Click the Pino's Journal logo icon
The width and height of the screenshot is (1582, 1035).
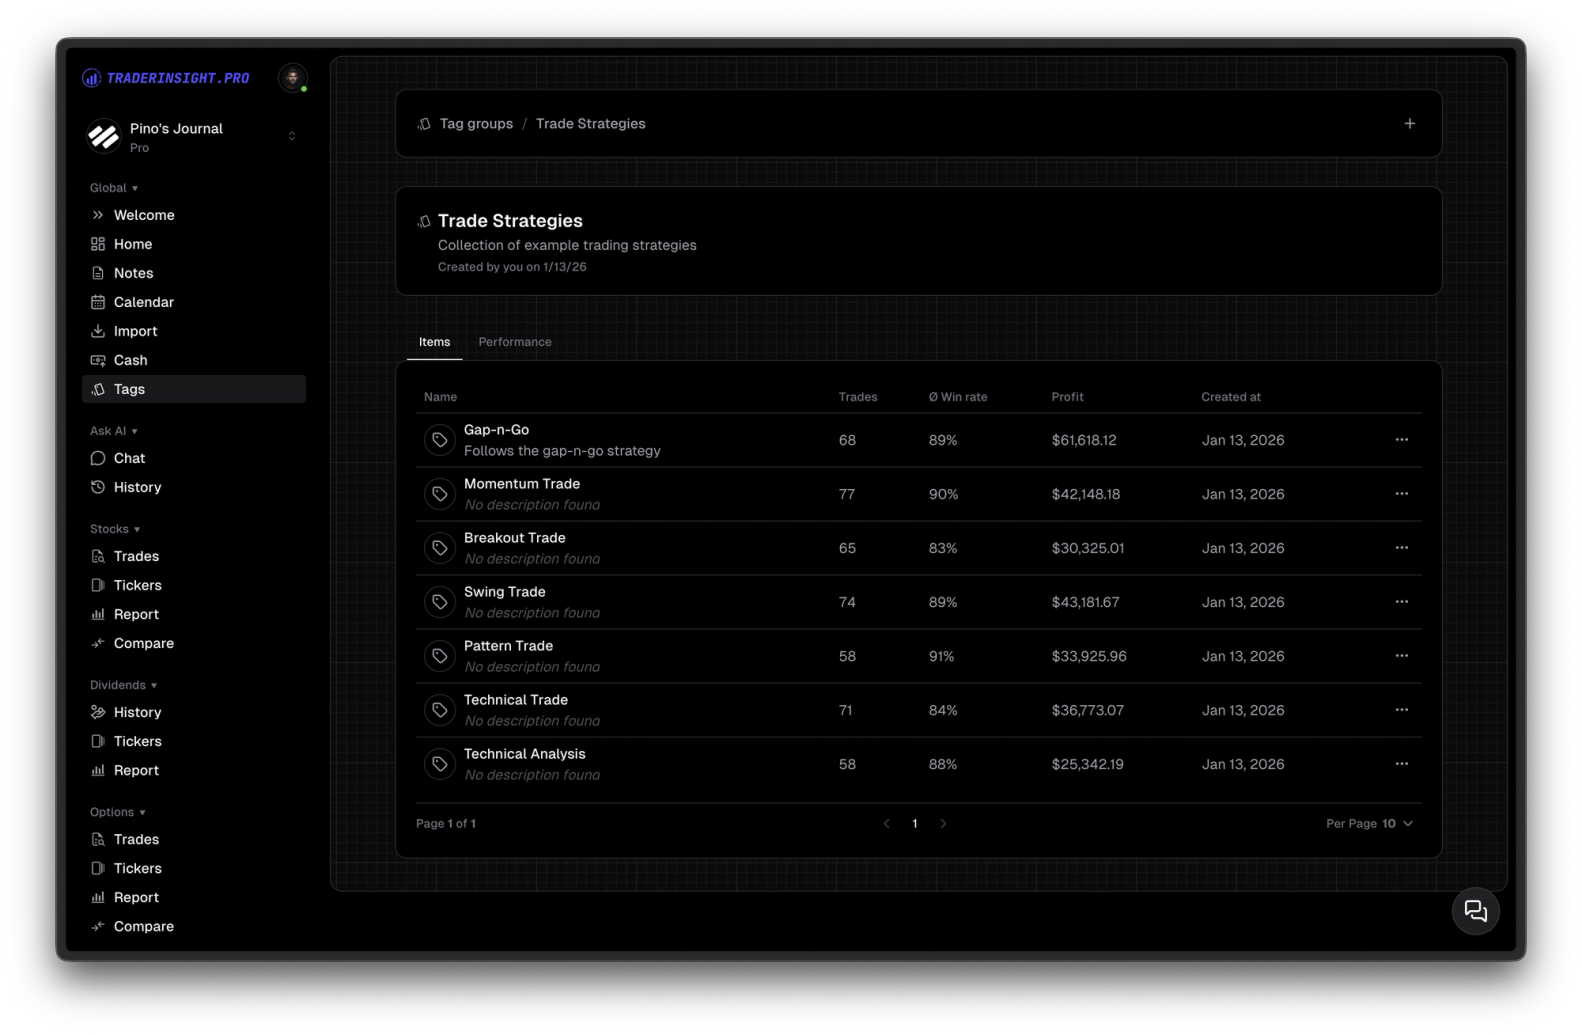click(104, 136)
